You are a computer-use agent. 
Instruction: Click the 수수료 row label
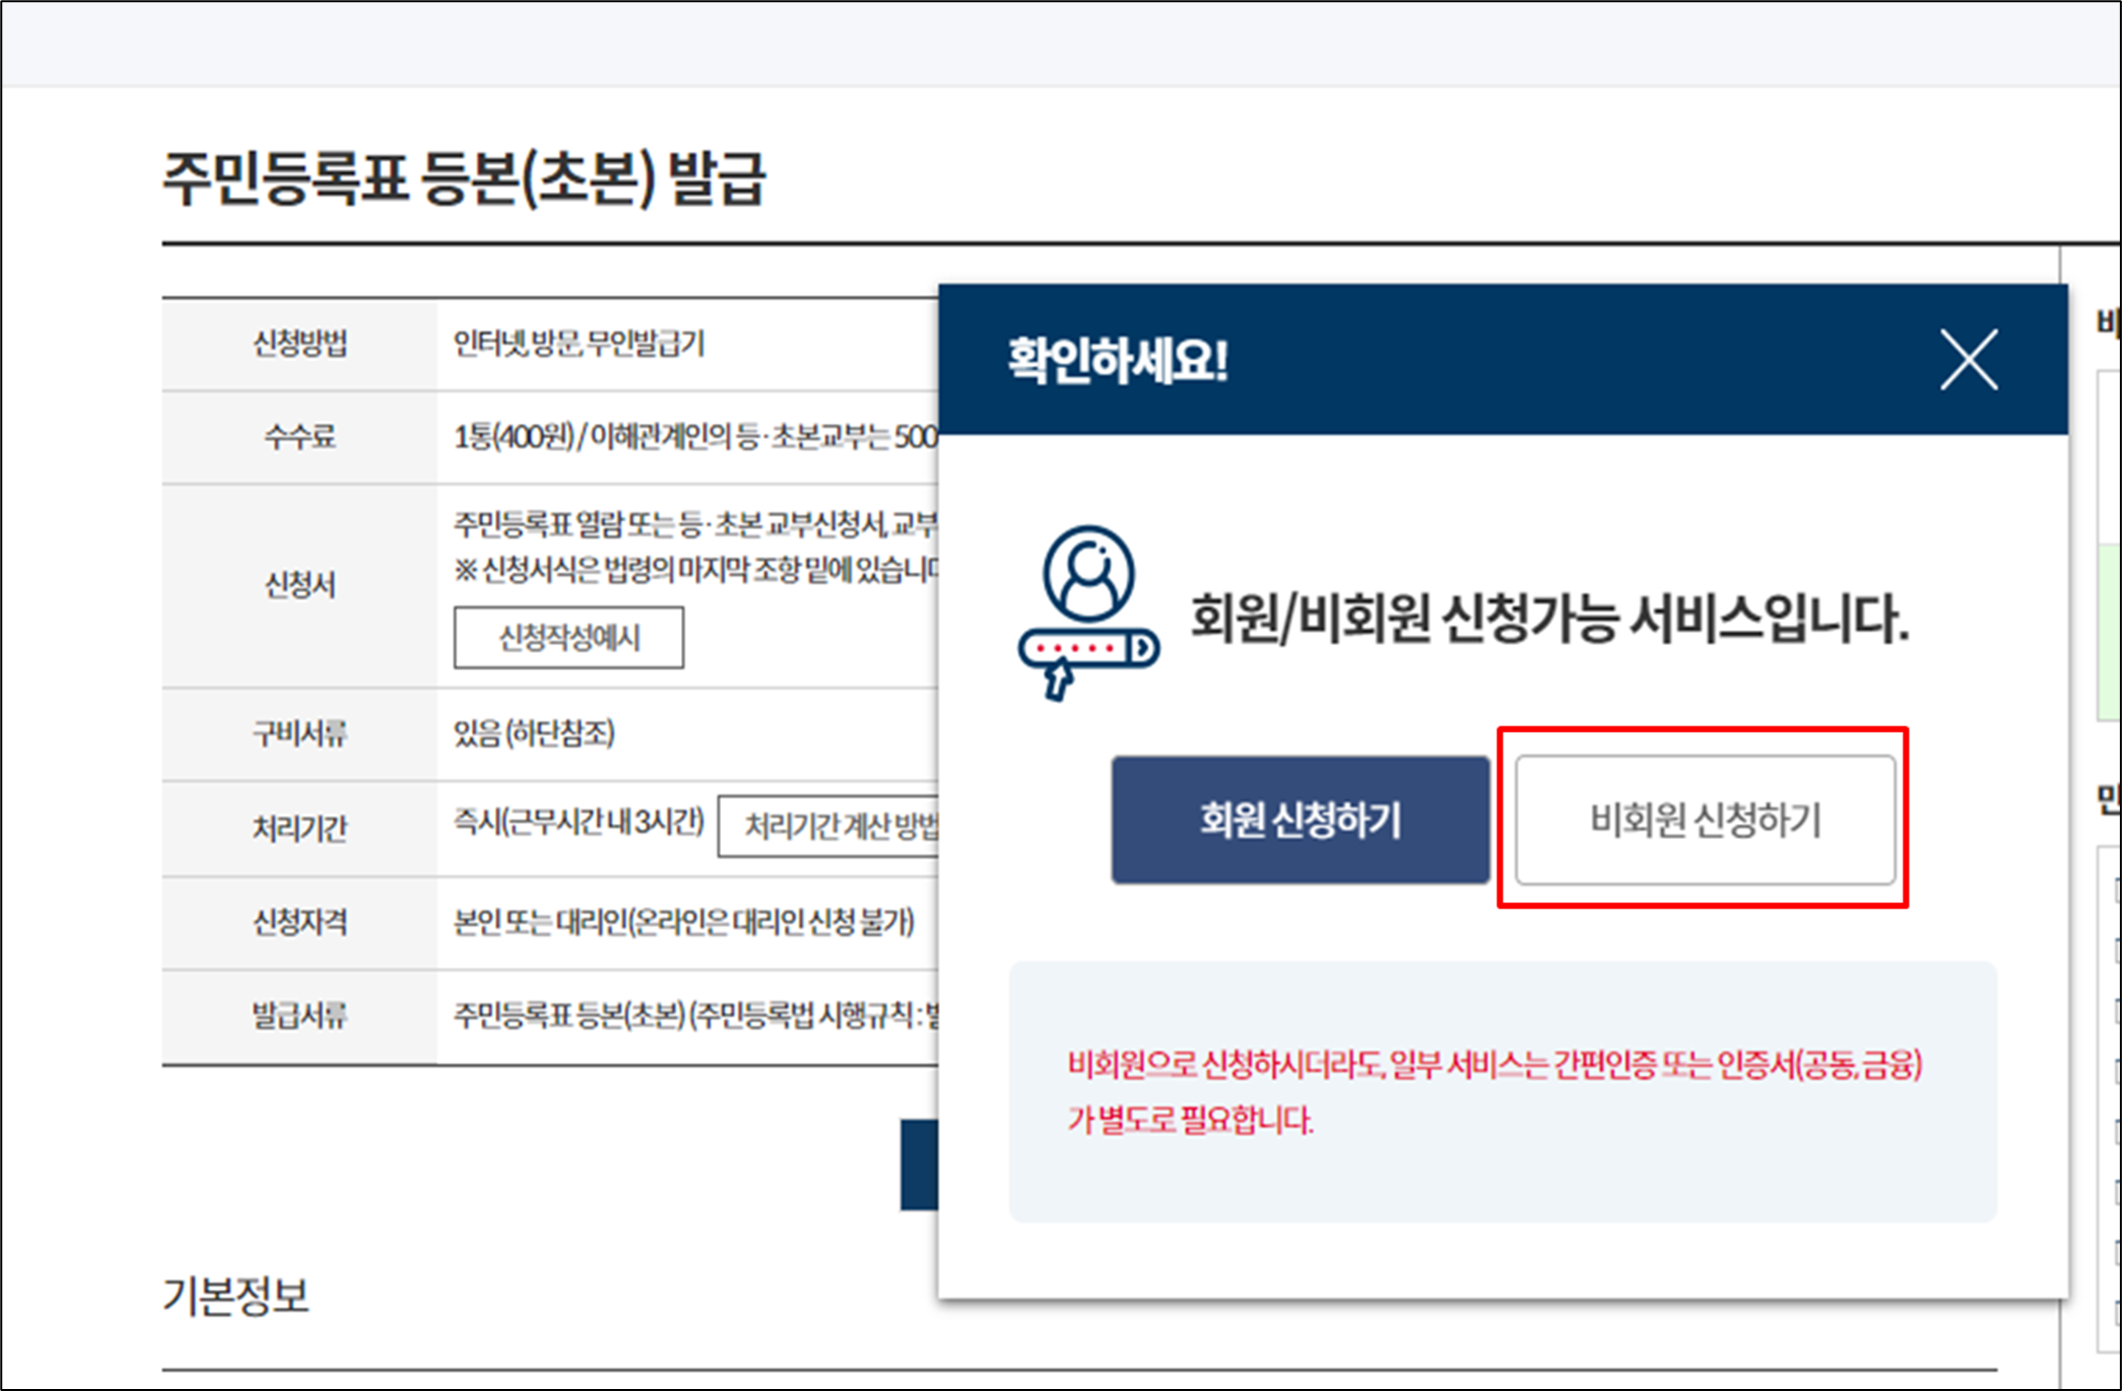[x=299, y=437]
